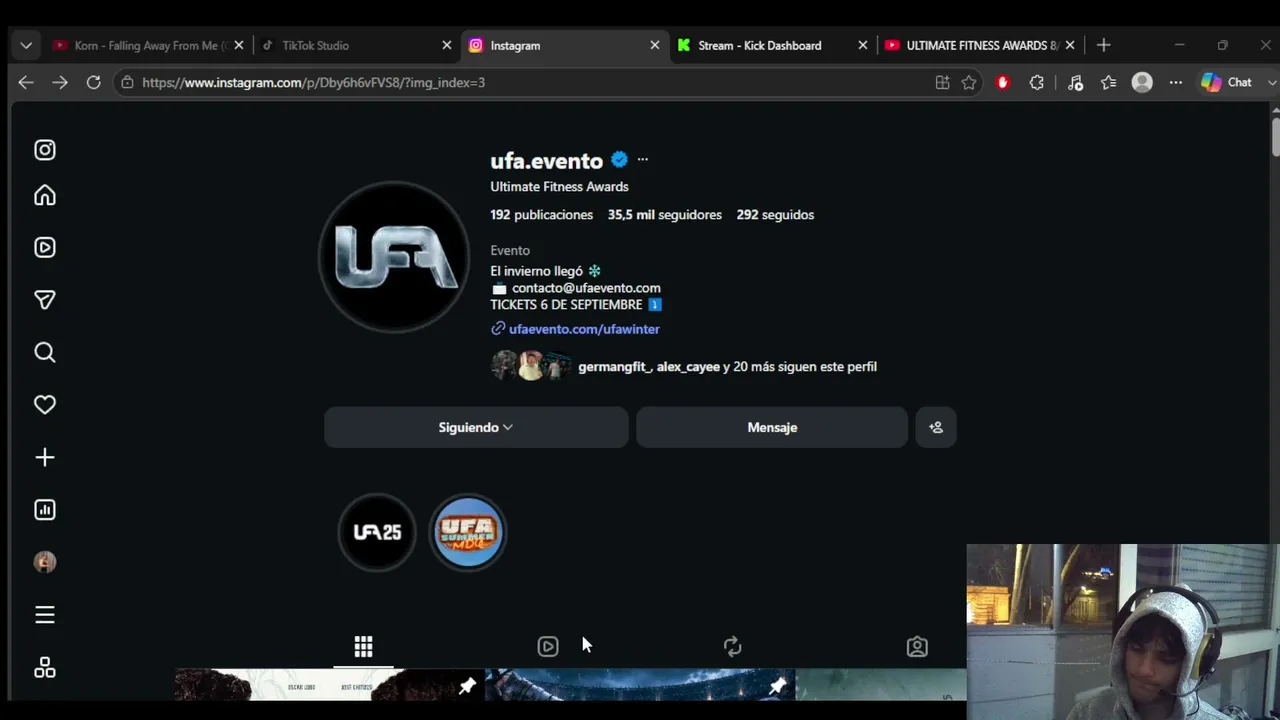The image size is (1280, 720).
Task: Open the browser profile avatar
Action: coord(1142,83)
